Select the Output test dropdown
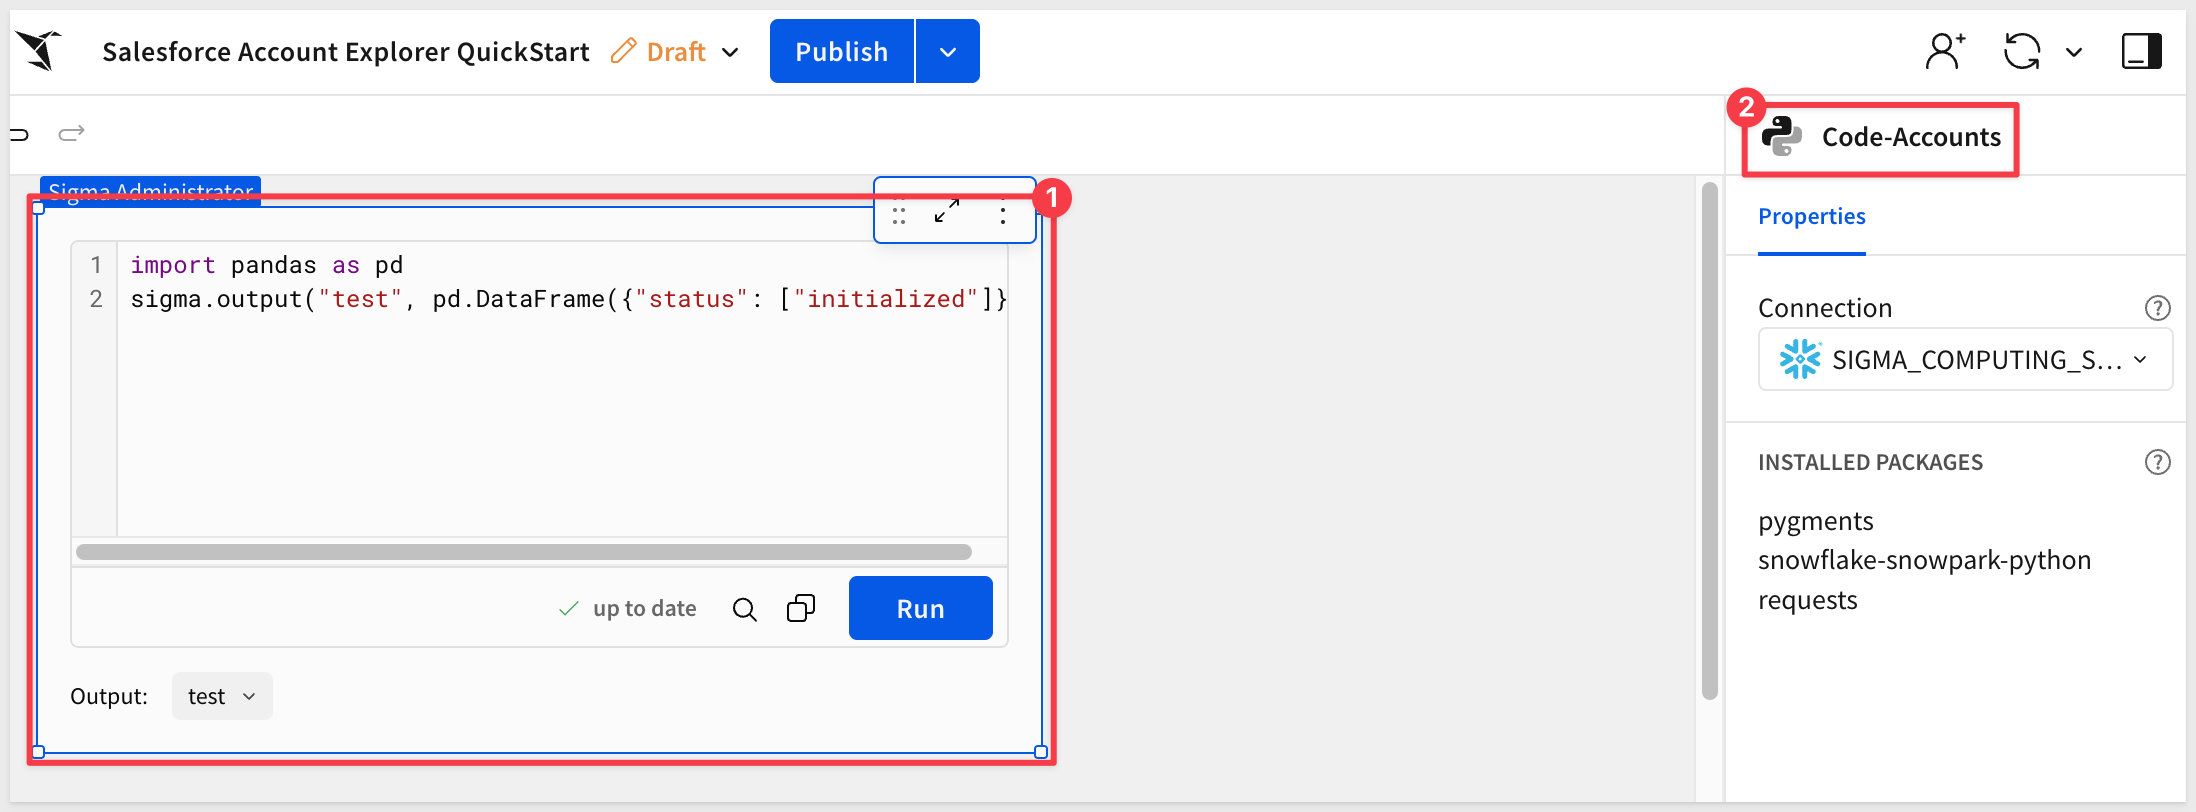 tap(222, 696)
